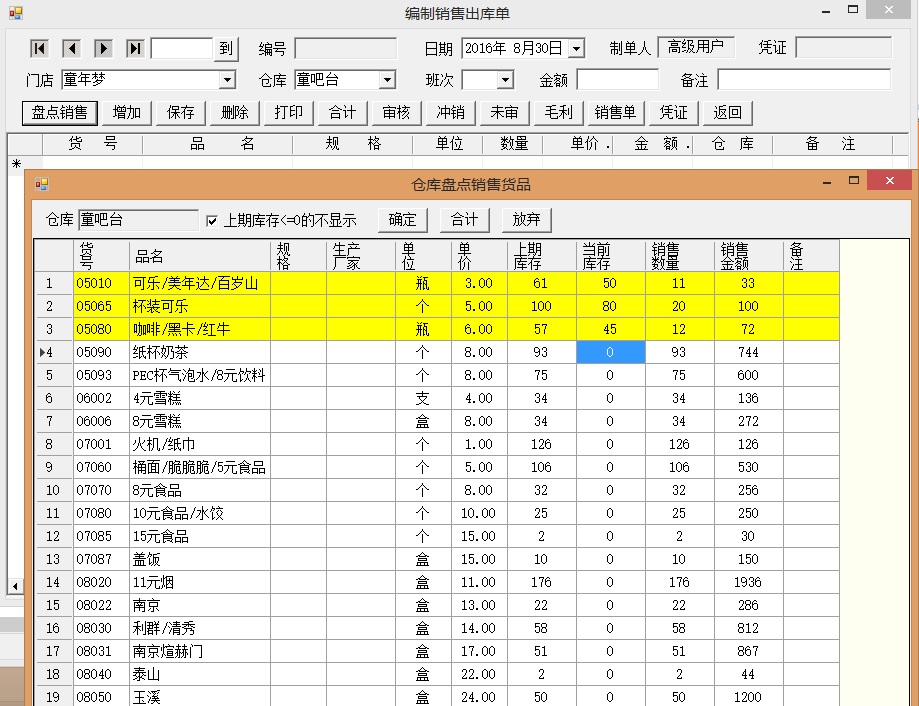Click the main window 合计 total button
Image resolution: width=919 pixels, height=706 pixels.
click(342, 112)
